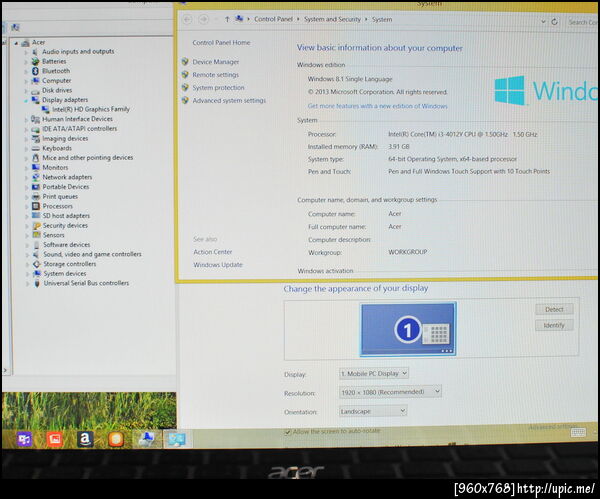
Task: Click the Up arrow in the address bar
Action: (227, 19)
